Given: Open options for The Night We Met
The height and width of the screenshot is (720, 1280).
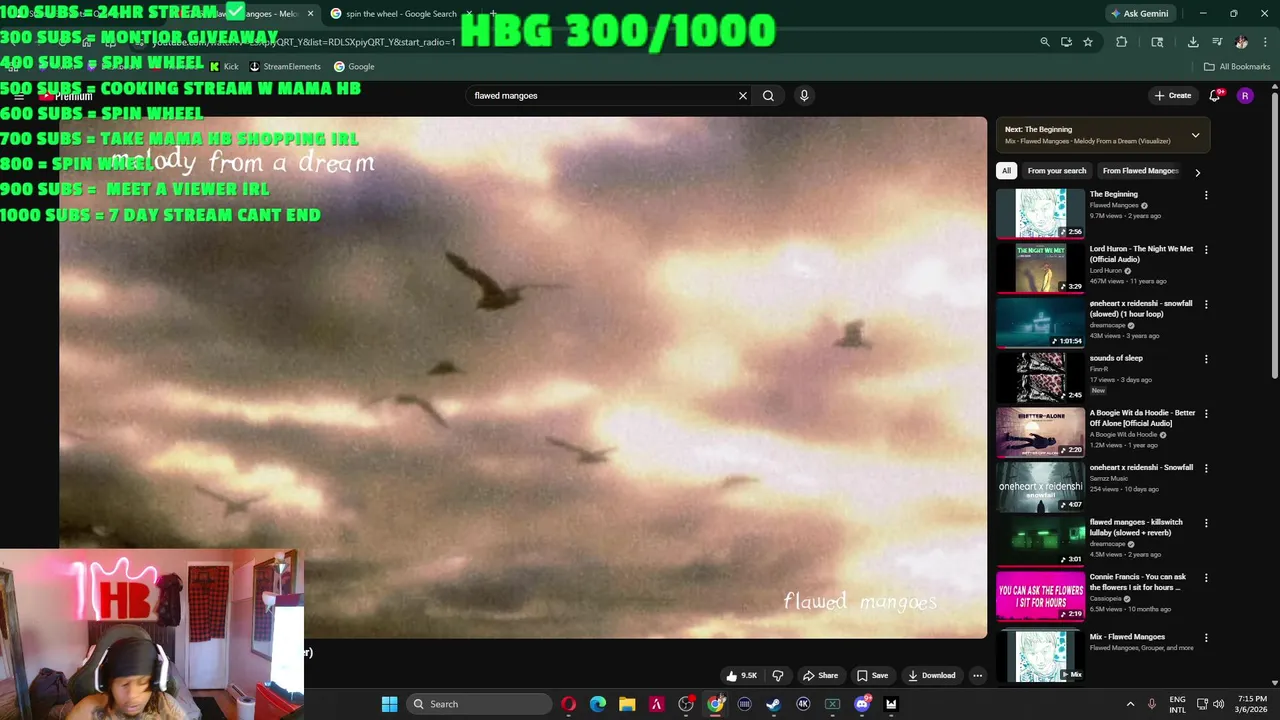Looking at the screenshot, I should coord(1206,250).
